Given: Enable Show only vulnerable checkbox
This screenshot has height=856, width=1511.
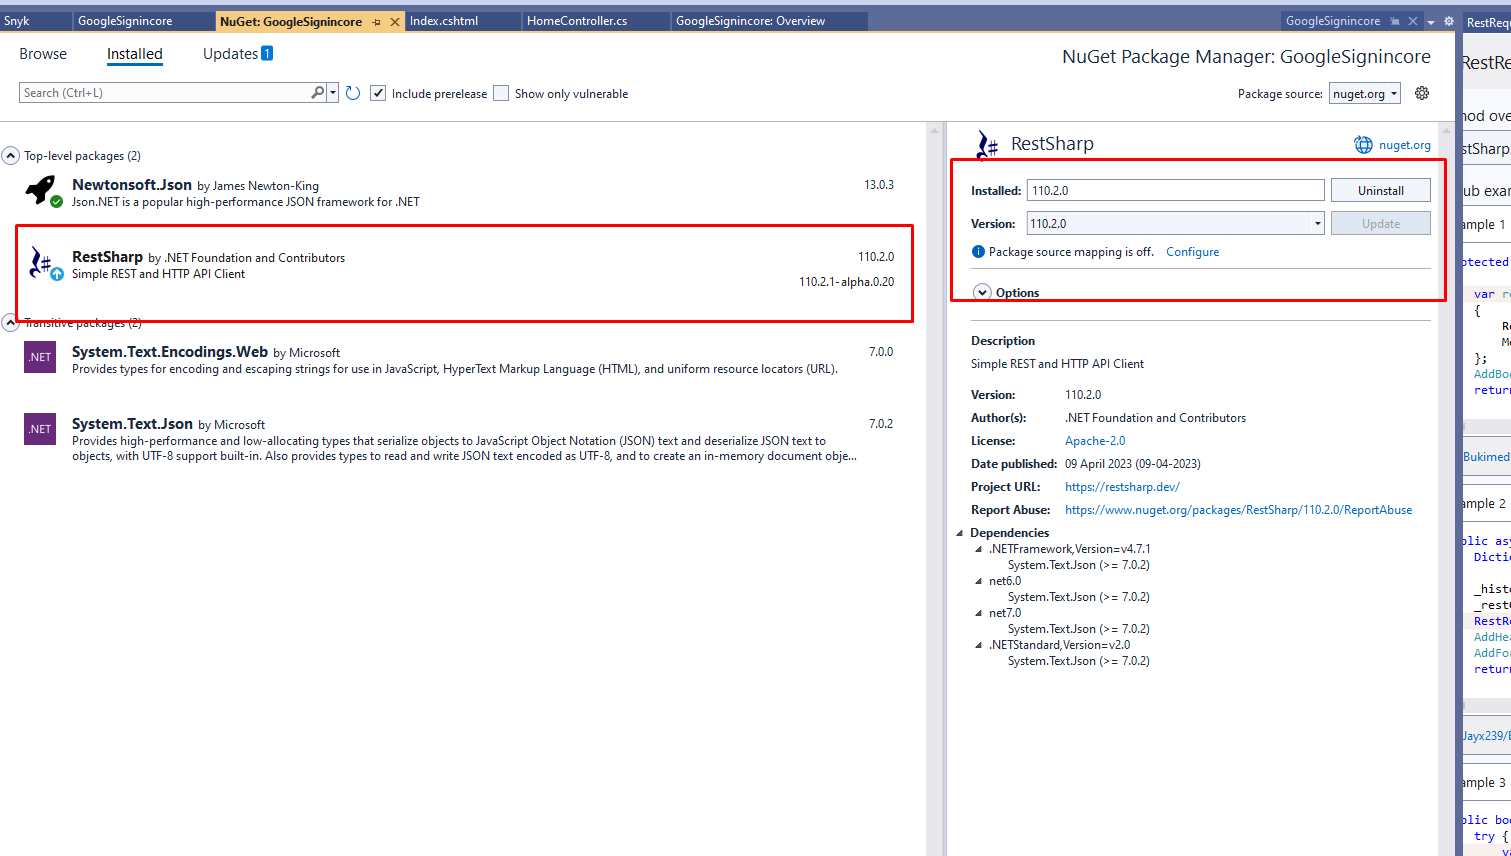Looking at the screenshot, I should click(x=501, y=93).
